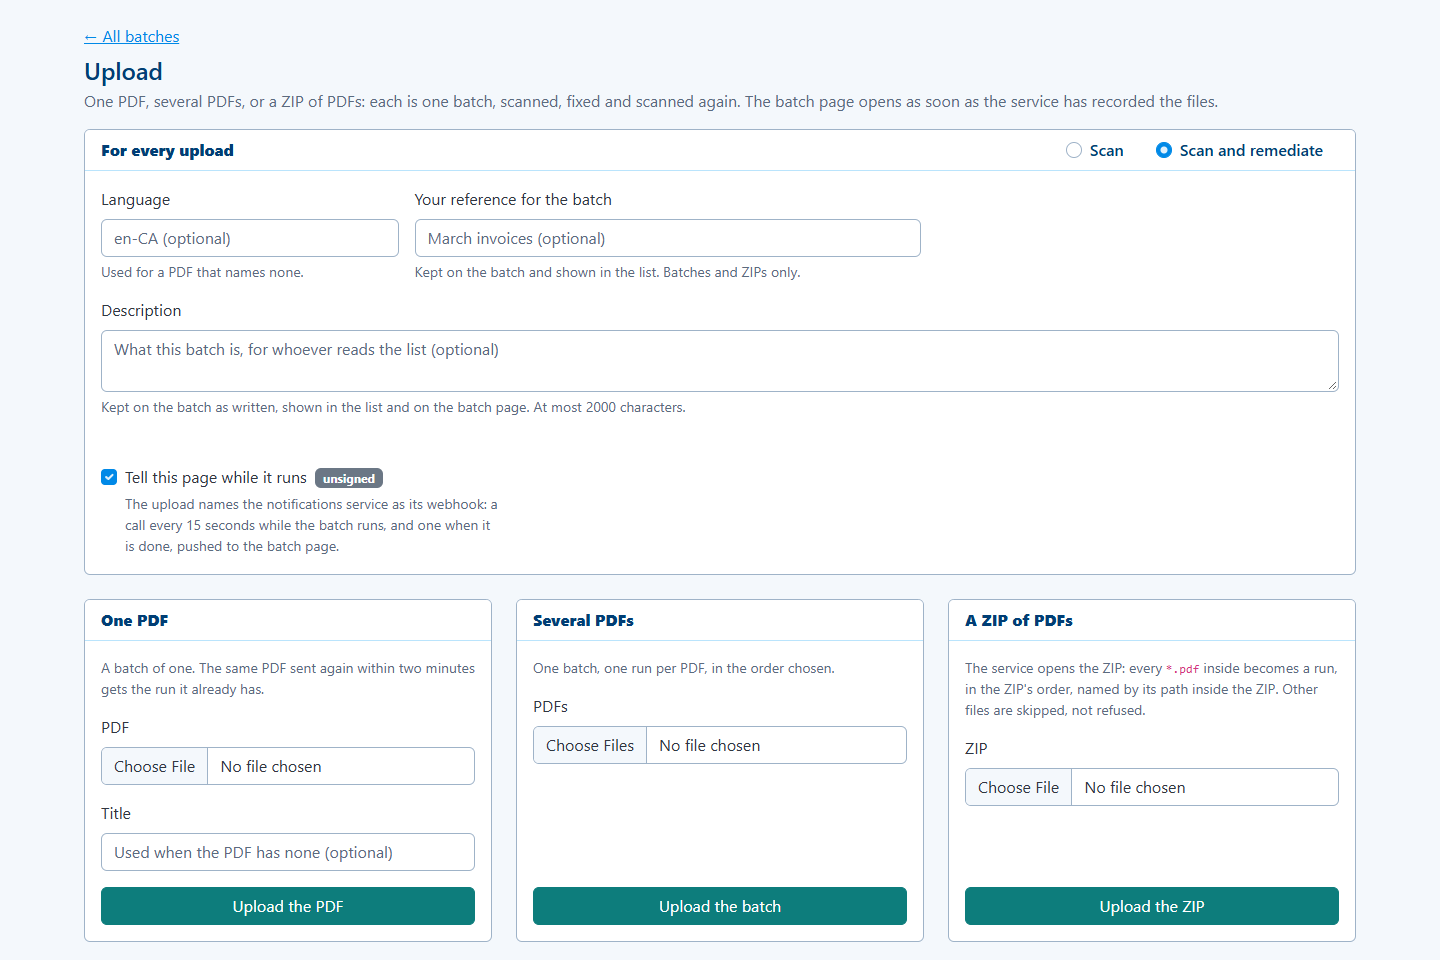Open the Choose Files picker for Several PDFs
The width and height of the screenshot is (1440, 960).
click(590, 745)
